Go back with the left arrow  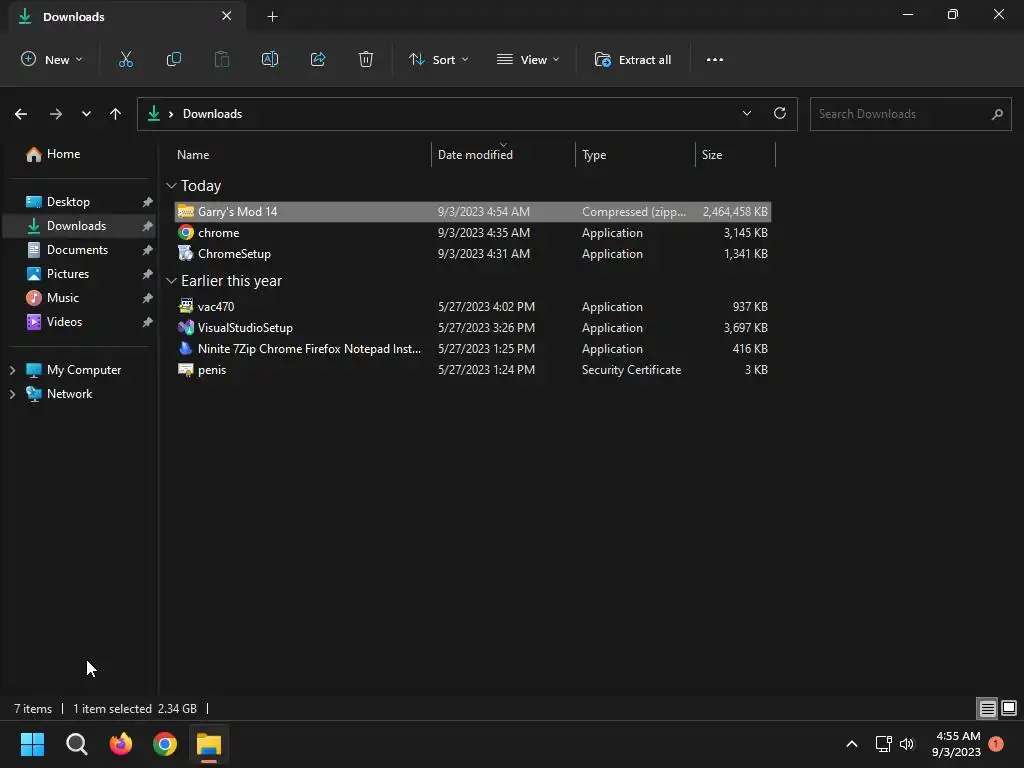tap(21, 114)
